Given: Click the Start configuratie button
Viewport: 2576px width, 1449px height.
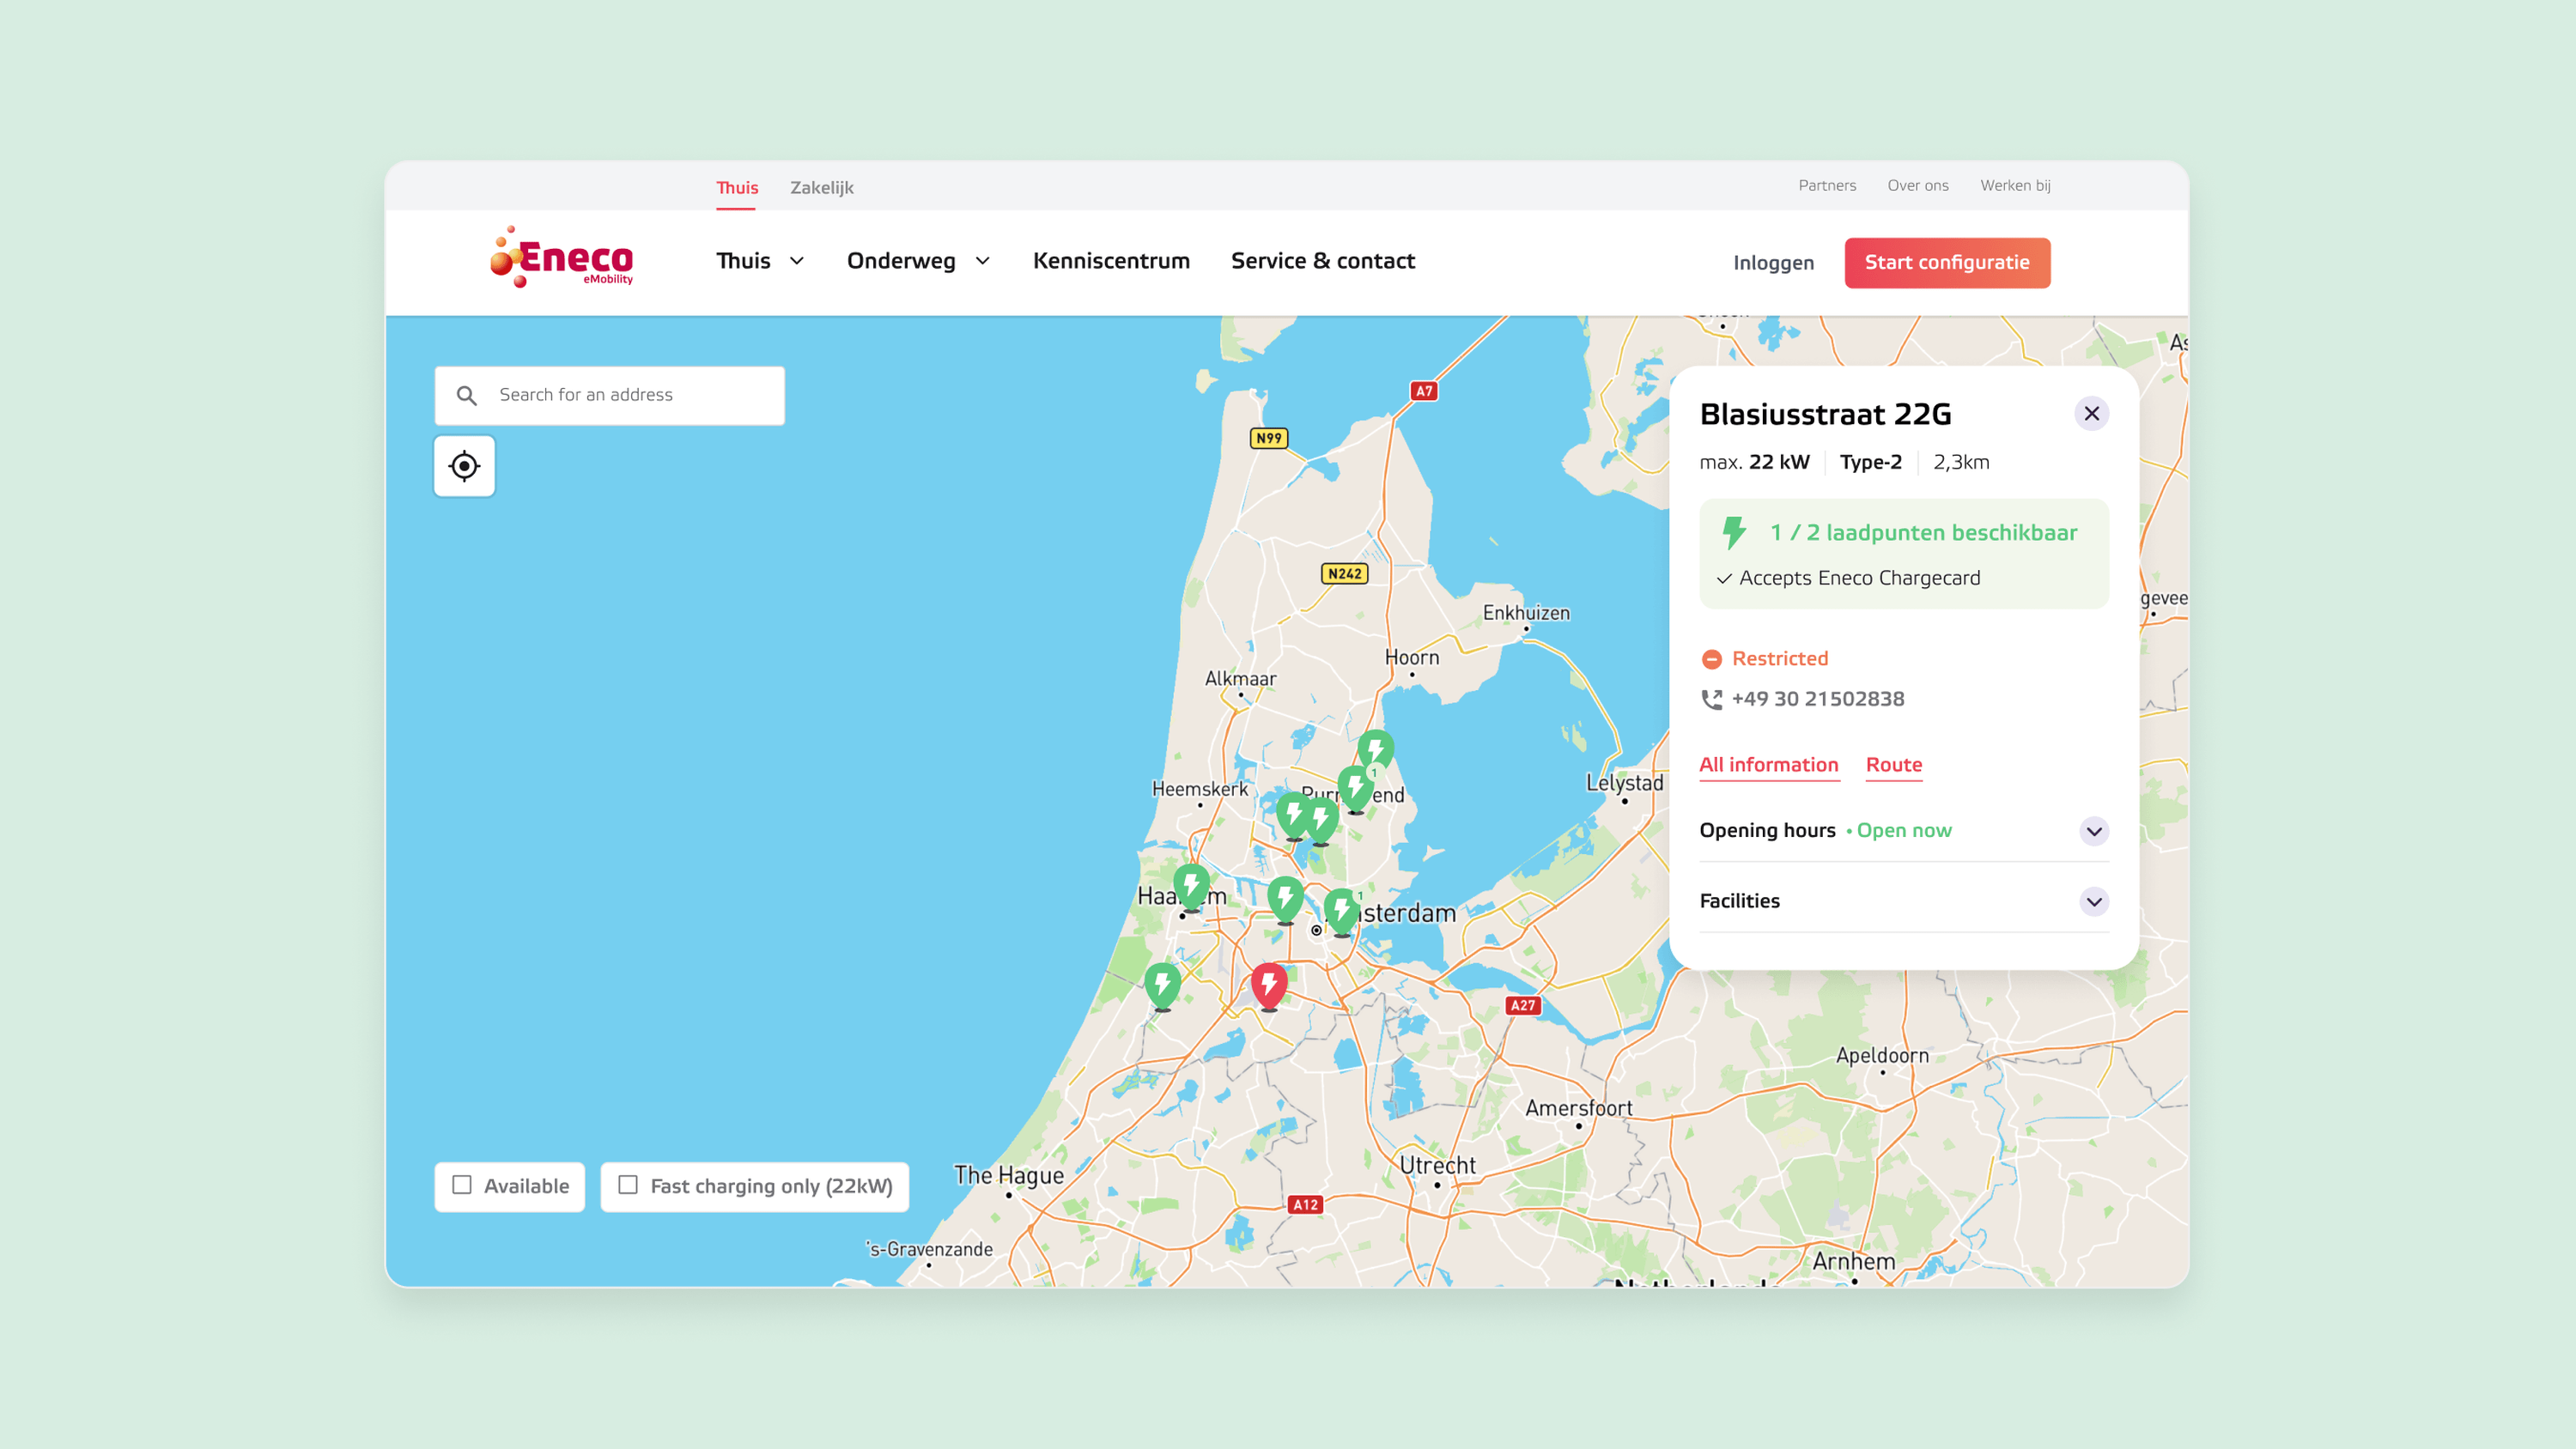Looking at the screenshot, I should [x=1947, y=263].
